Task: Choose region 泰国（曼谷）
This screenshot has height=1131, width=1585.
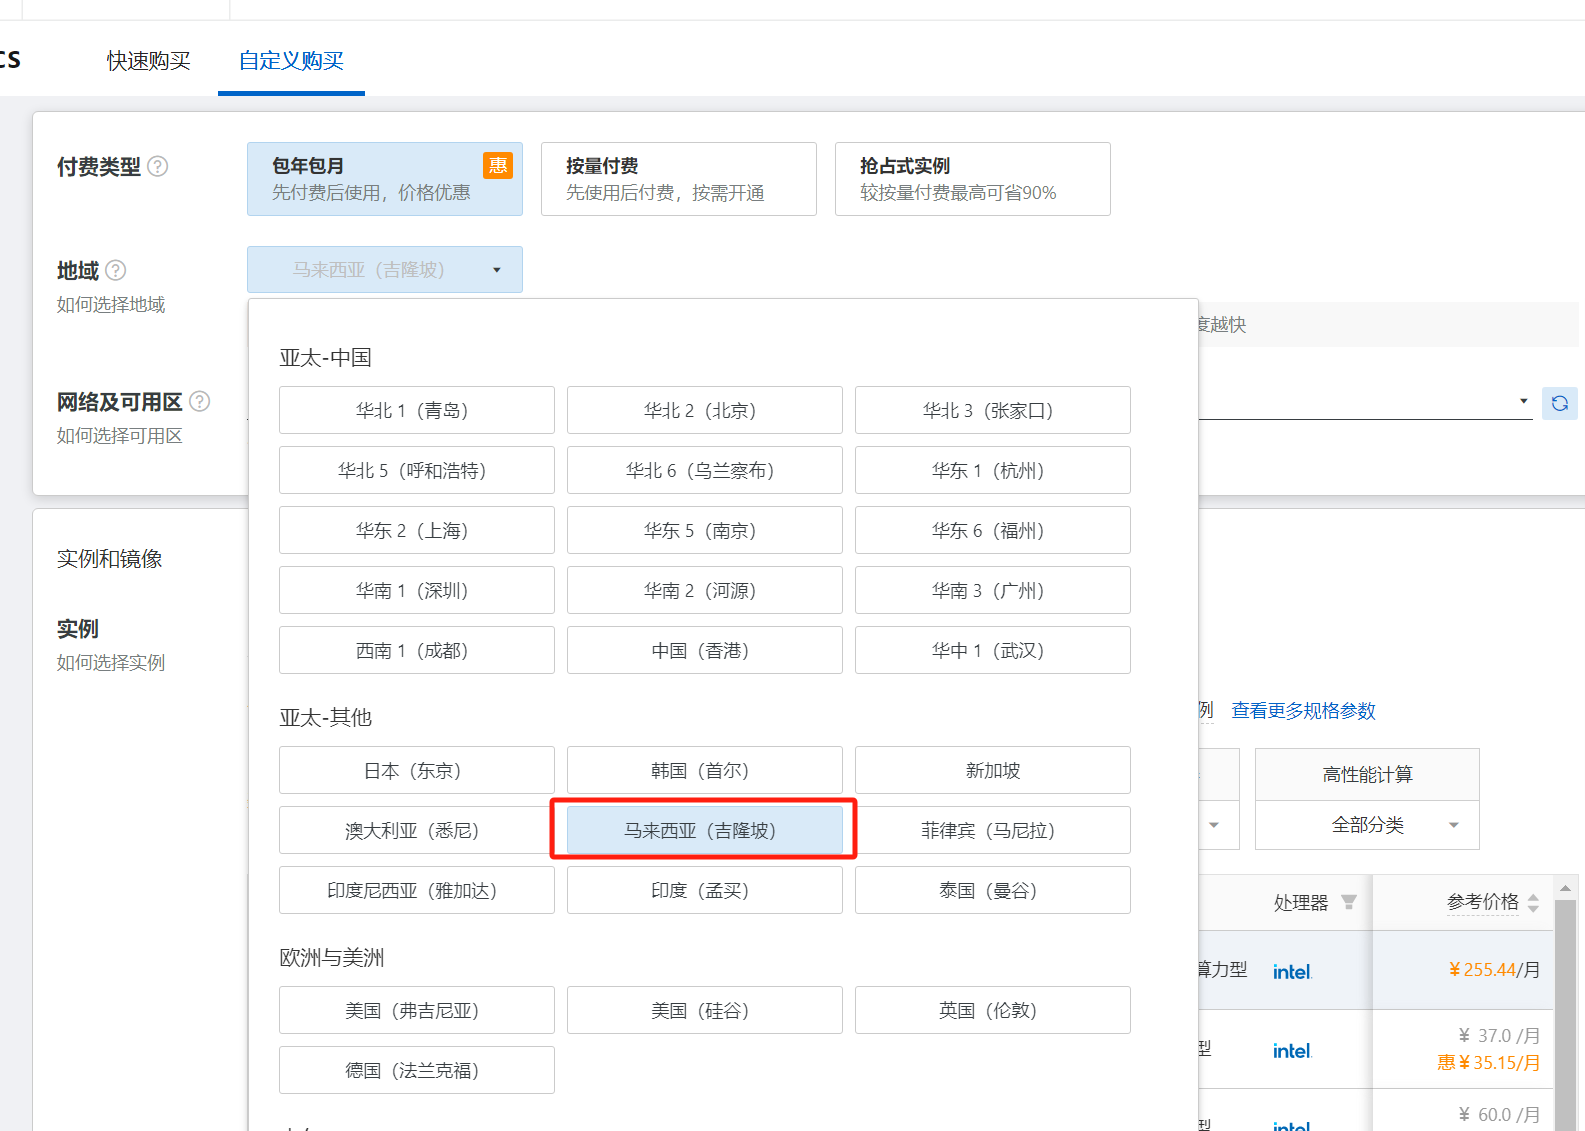Action: [x=993, y=890]
